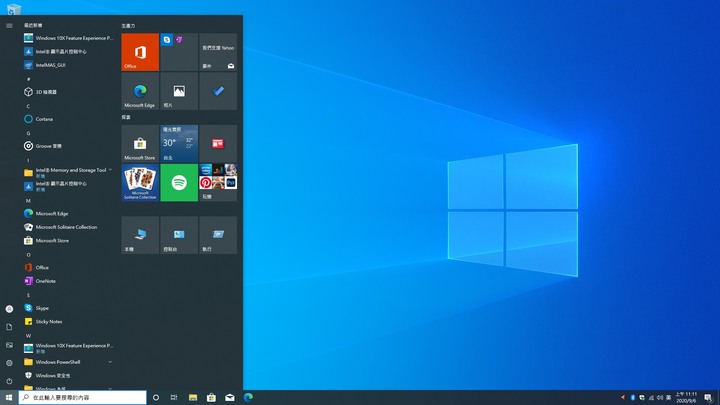This screenshot has height=405, width=720.
Task: Open Documents shortcut in Start sidebar
Action: [9, 327]
